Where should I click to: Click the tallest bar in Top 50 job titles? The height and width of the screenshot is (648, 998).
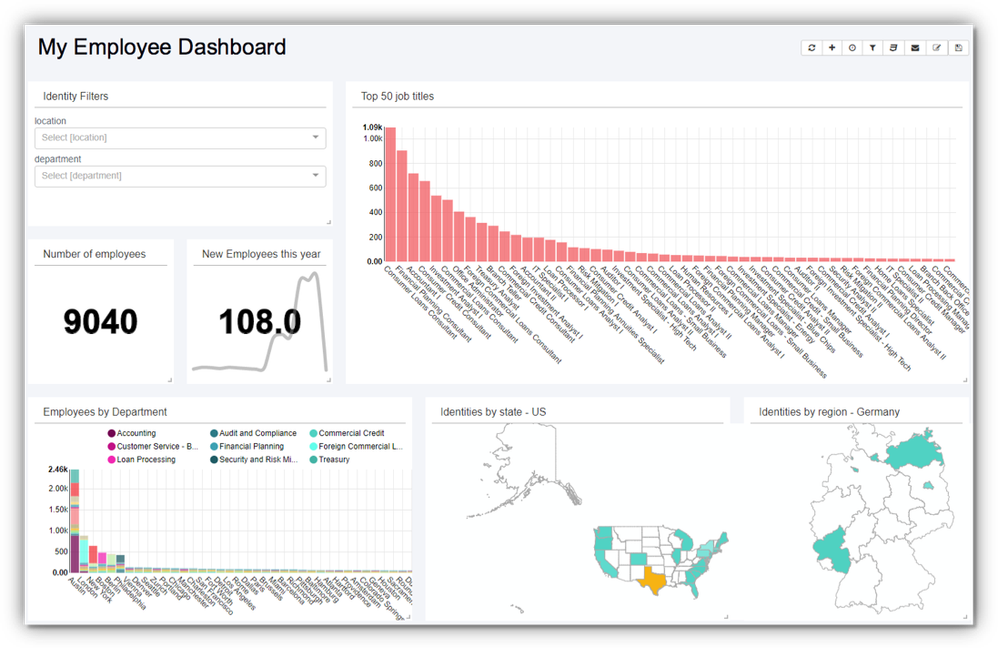[391, 194]
